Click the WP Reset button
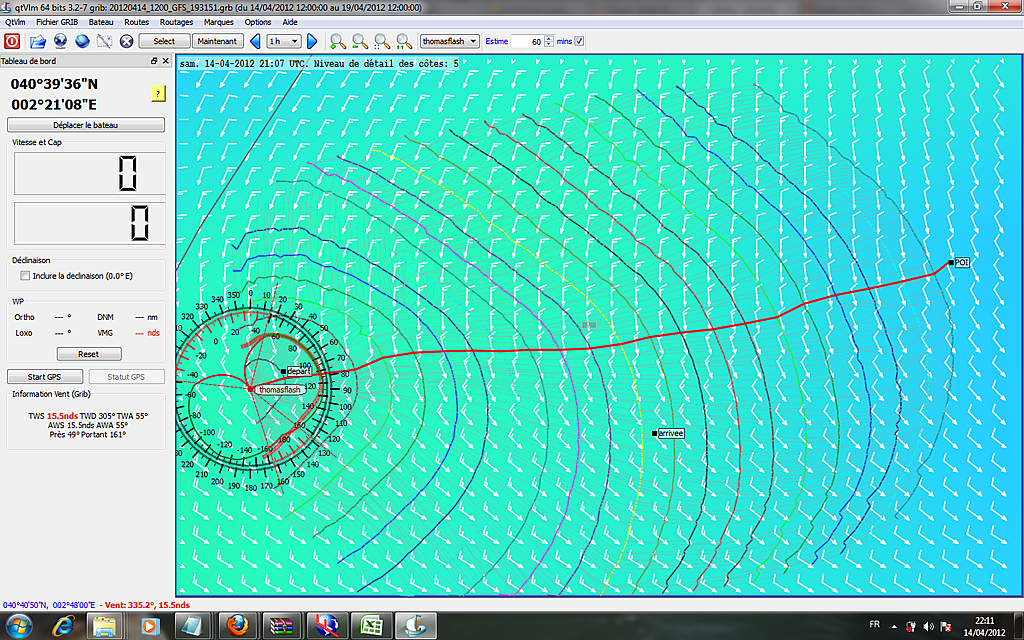Viewport: 1024px width, 640px height. click(89, 354)
